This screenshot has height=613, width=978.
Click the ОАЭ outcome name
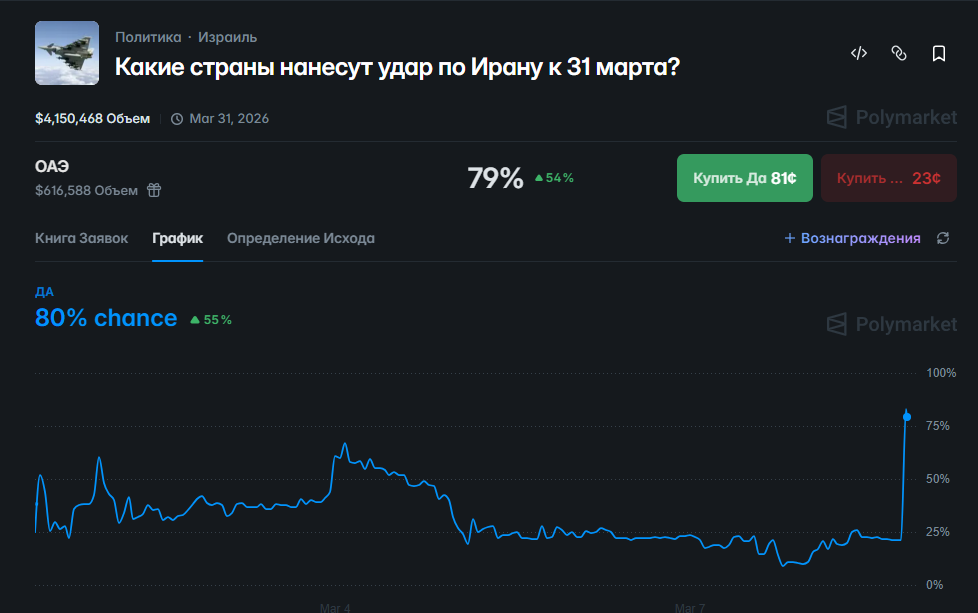click(52, 166)
